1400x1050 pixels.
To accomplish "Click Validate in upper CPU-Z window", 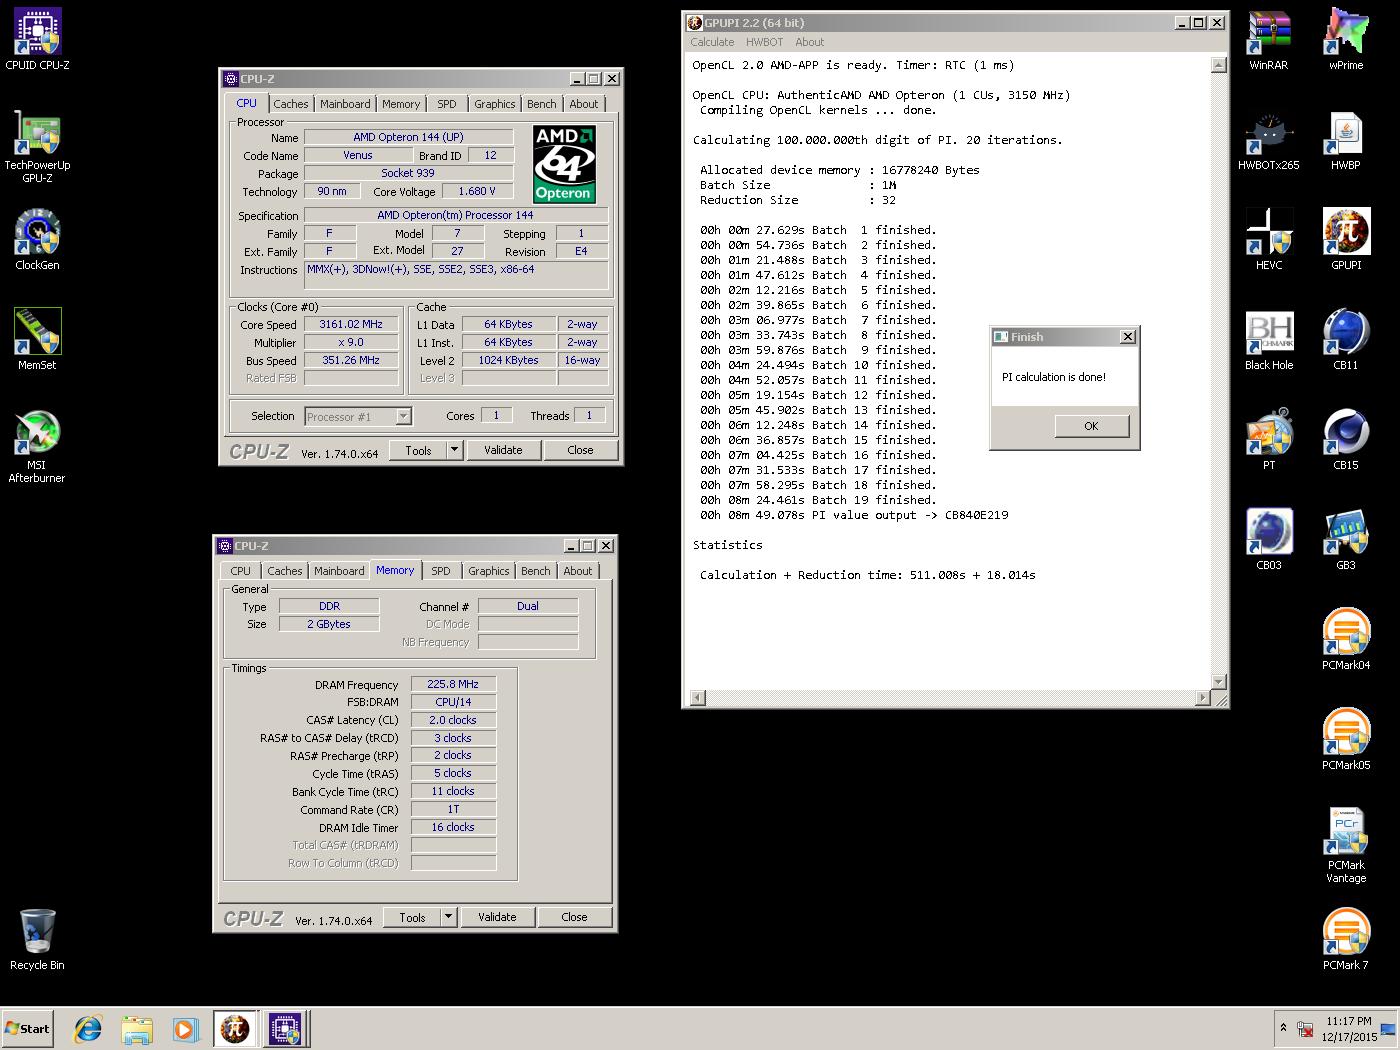I will [503, 450].
